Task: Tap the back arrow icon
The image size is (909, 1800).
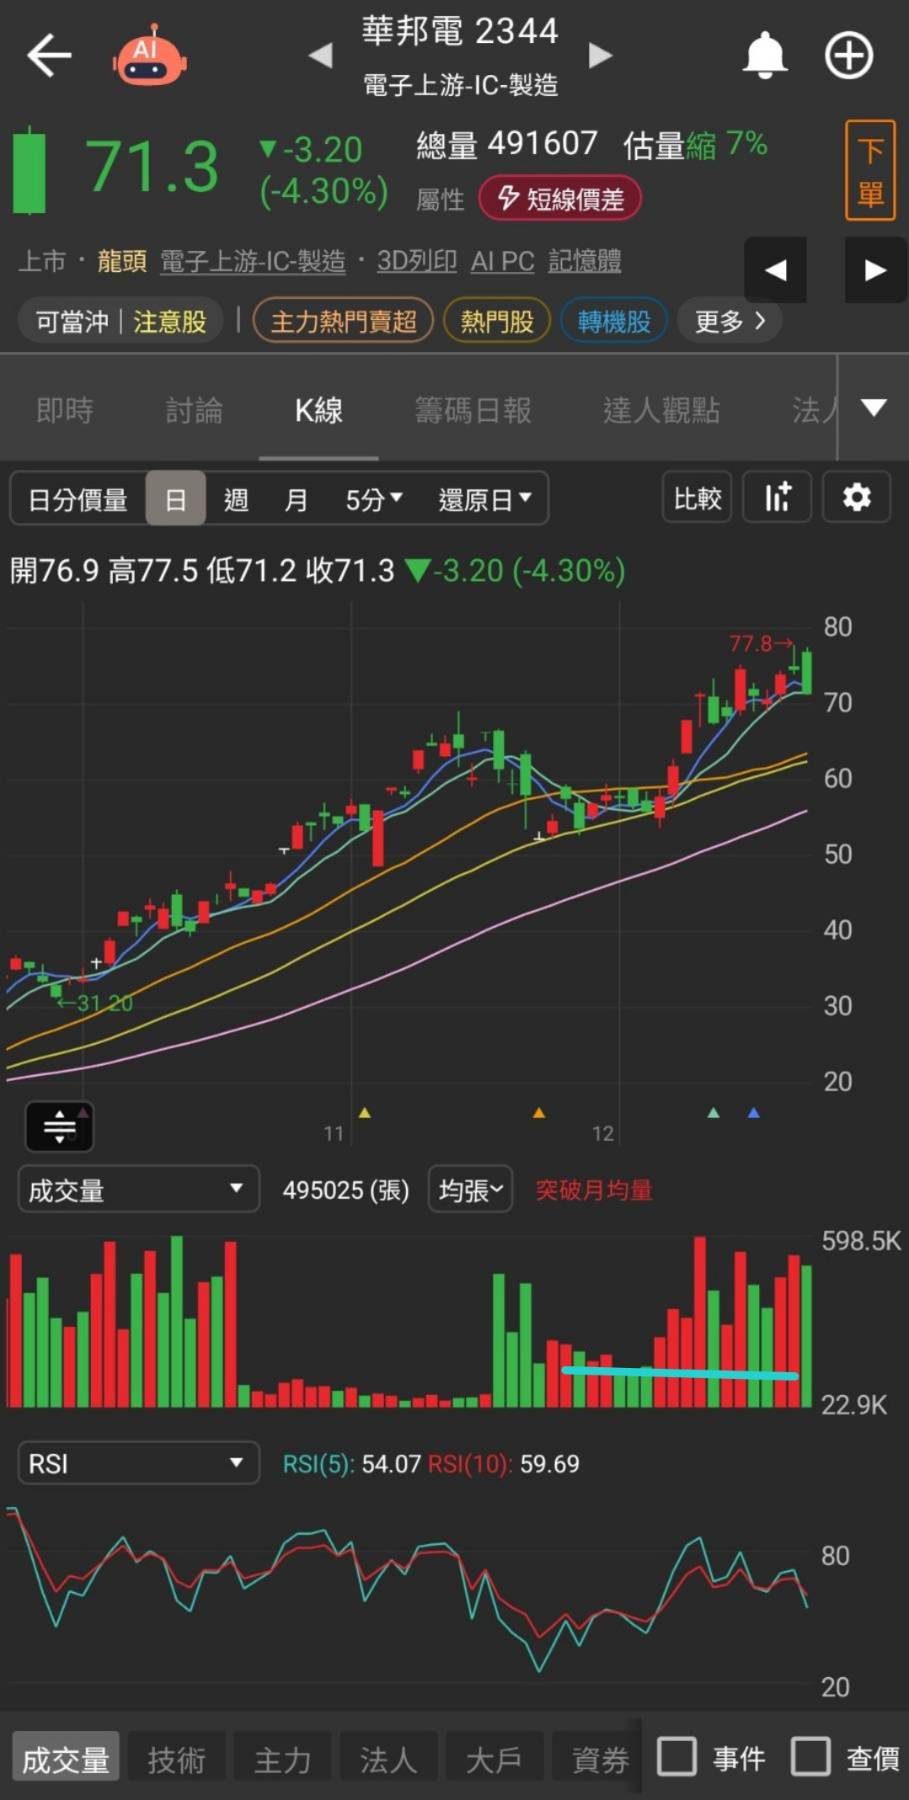Action: click(x=49, y=55)
